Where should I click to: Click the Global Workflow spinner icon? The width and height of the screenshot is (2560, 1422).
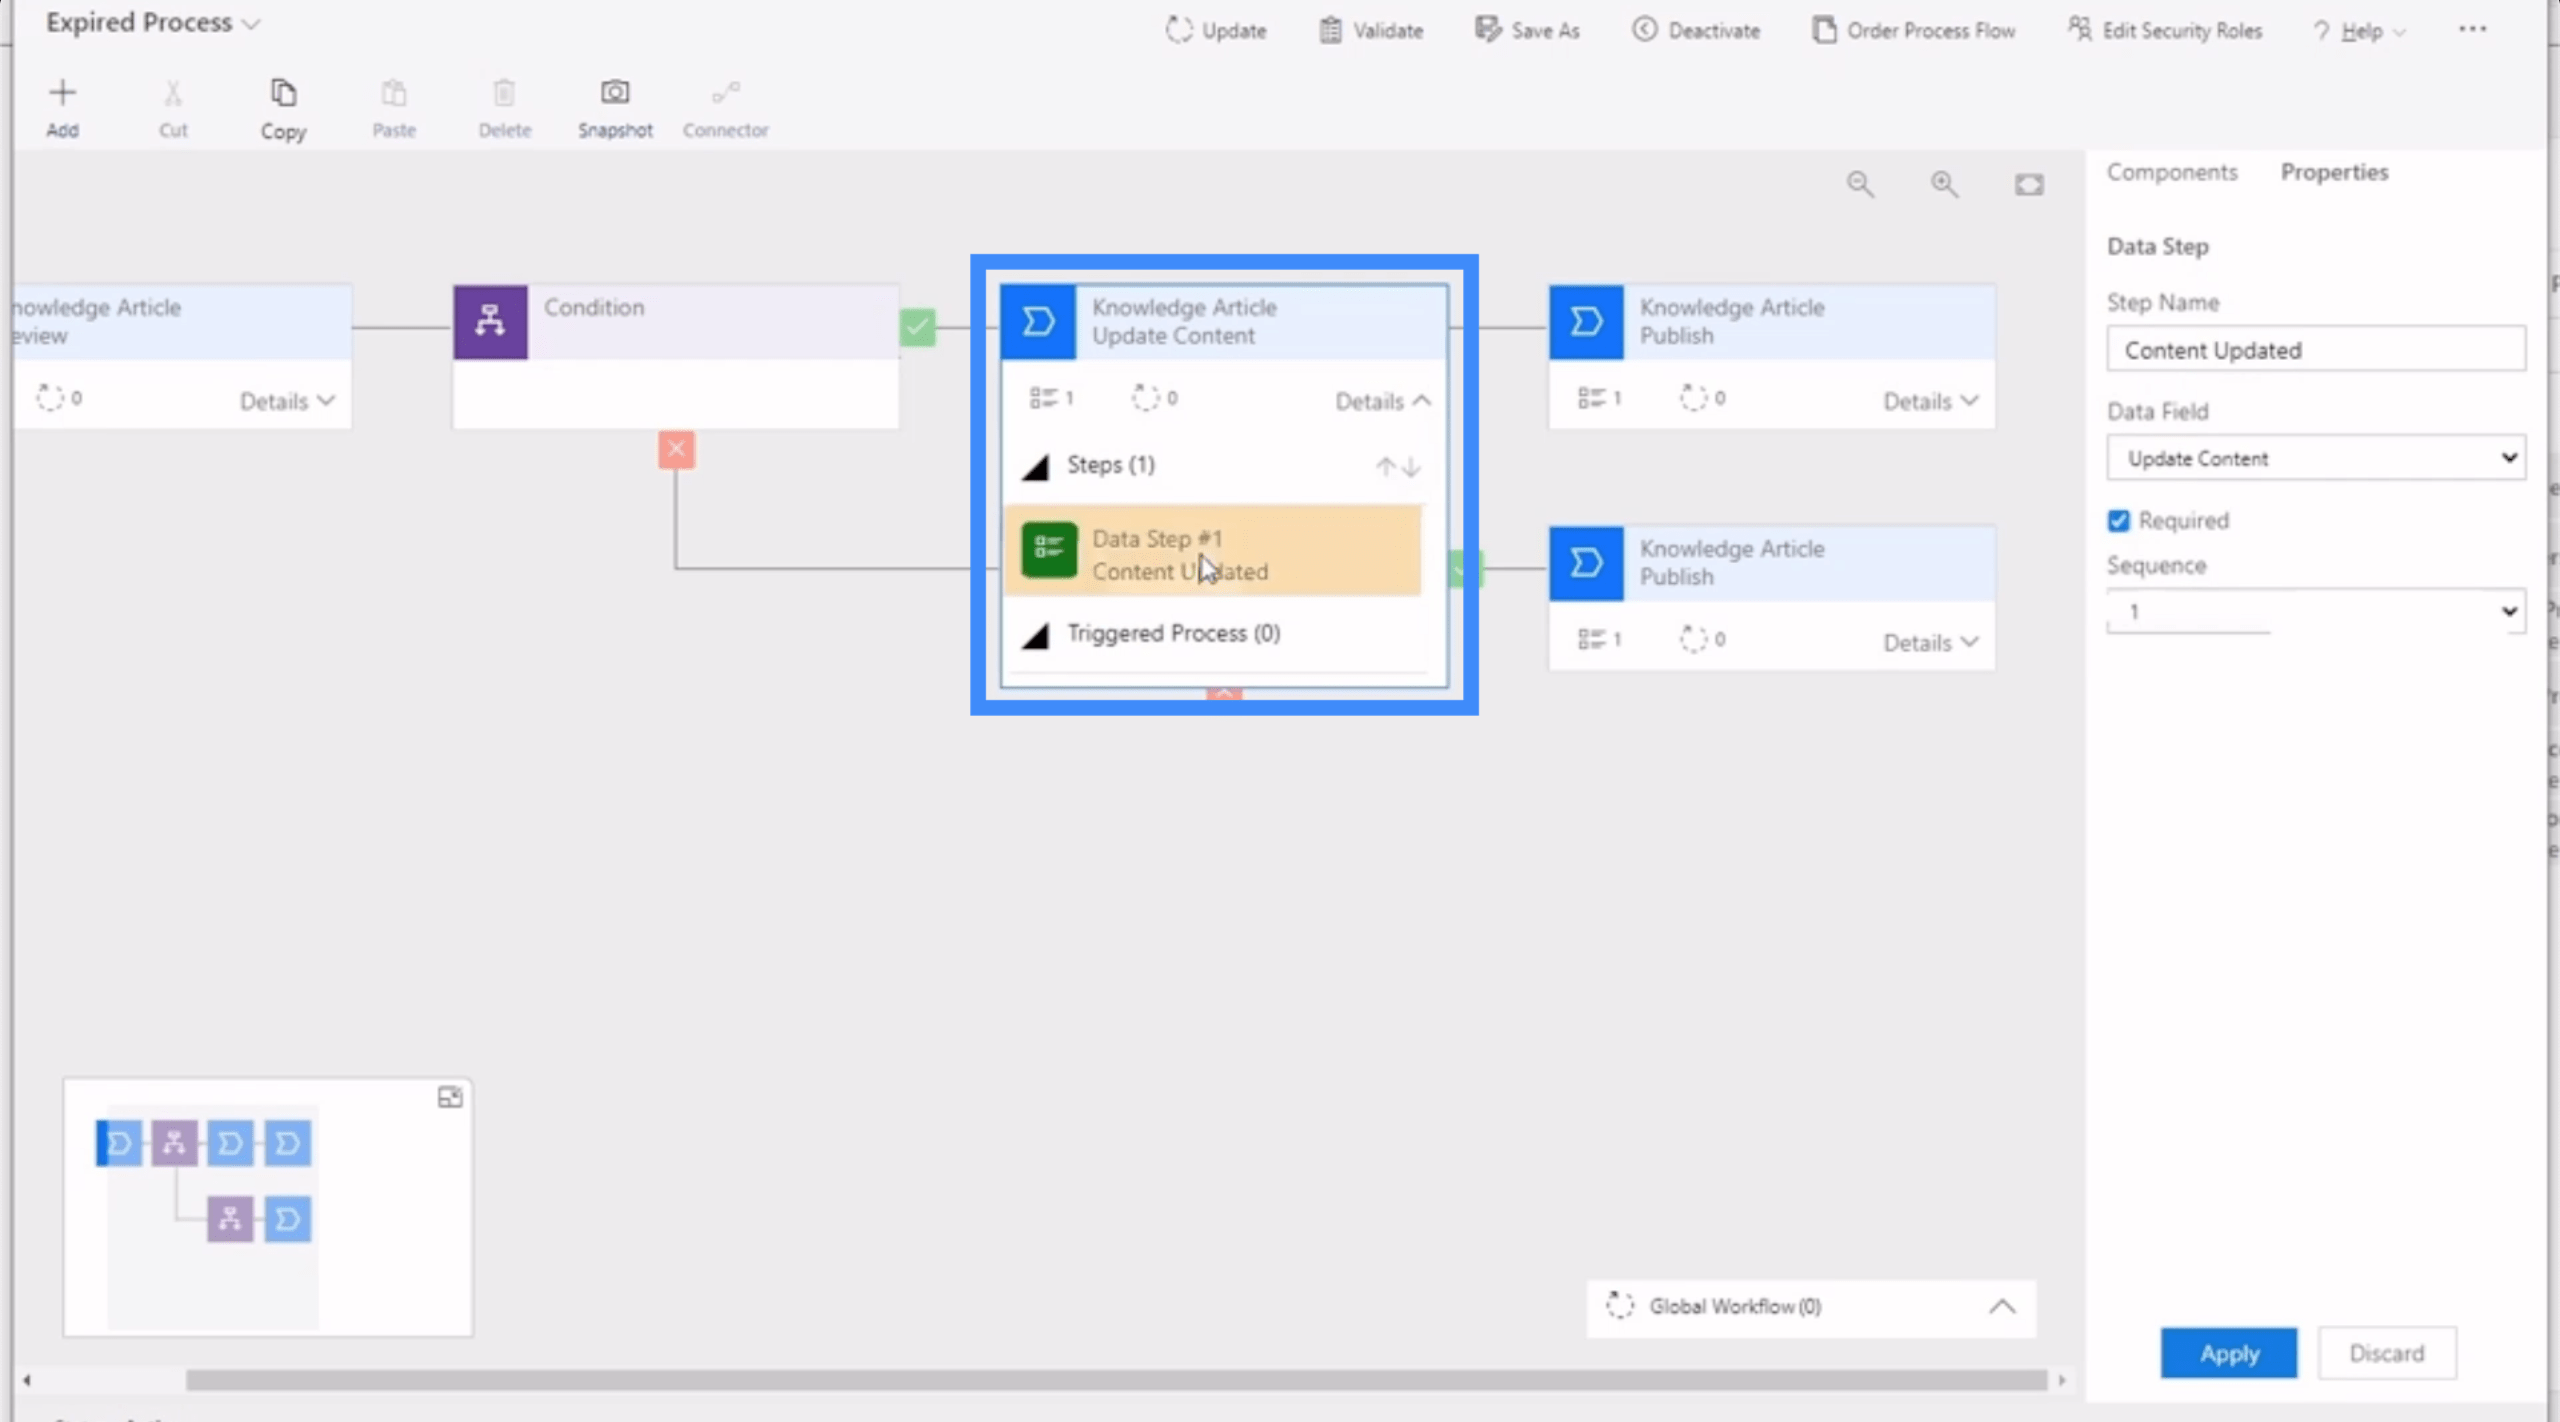1619,1305
